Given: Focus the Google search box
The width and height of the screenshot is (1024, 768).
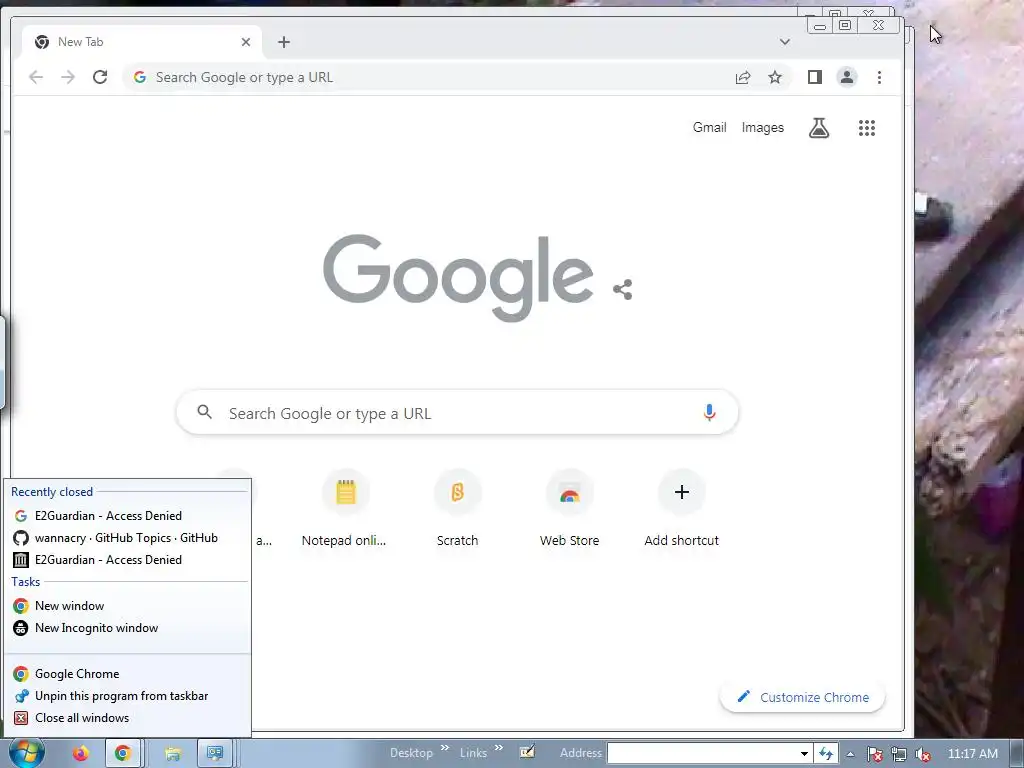Looking at the screenshot, I should (457, 413).
